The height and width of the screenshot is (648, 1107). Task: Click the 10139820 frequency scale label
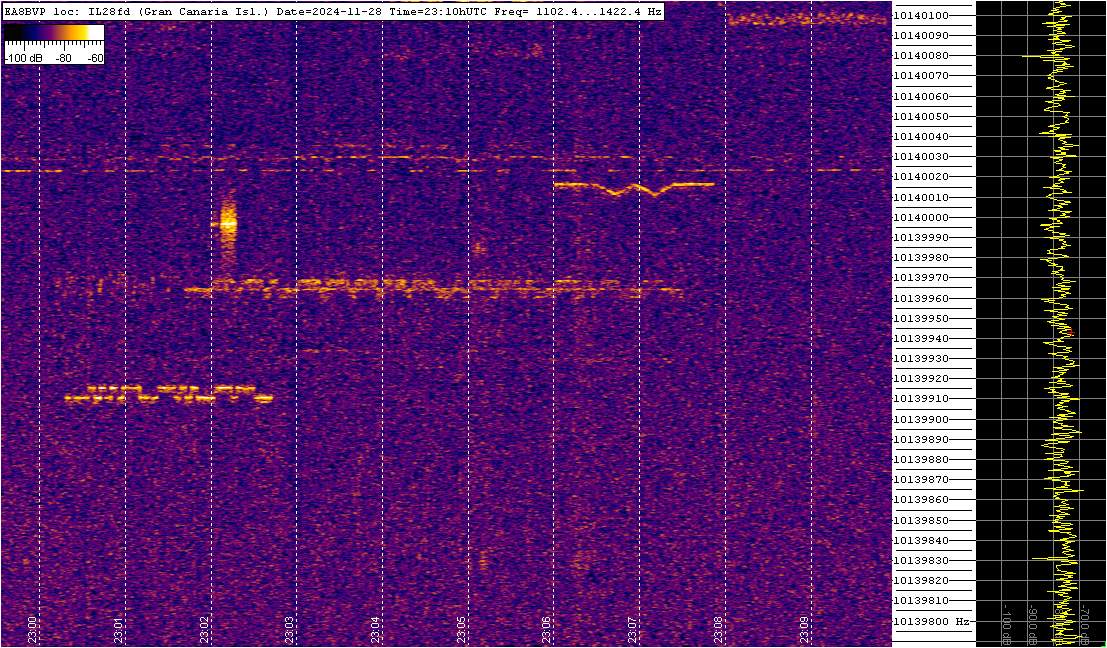[x=921, y=581]
